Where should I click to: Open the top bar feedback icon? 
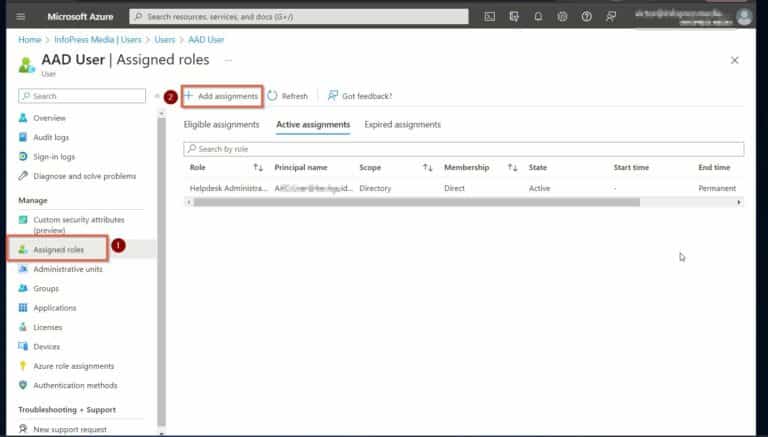tap(611, 17)
